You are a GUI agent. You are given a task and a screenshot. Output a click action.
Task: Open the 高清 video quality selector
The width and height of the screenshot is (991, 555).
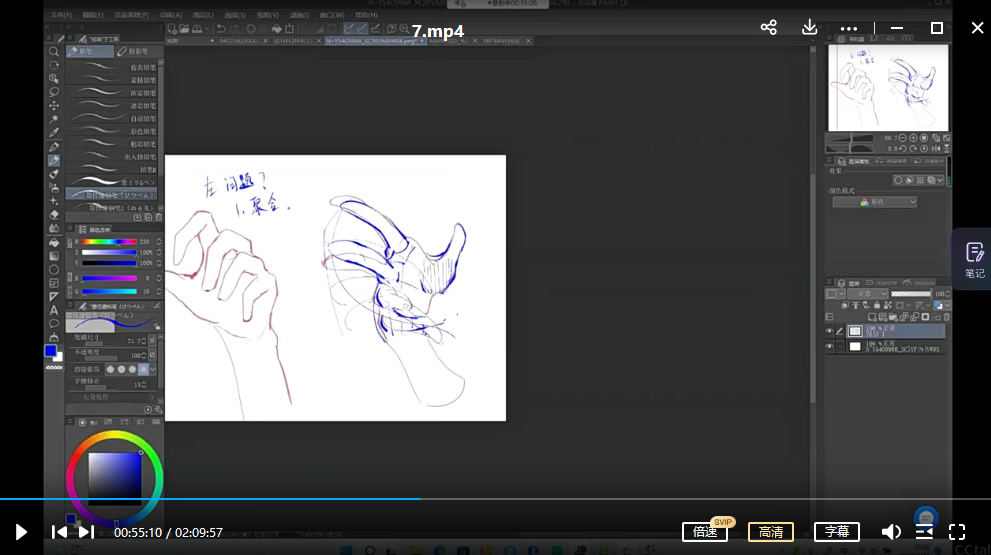[x=770, y=532]
